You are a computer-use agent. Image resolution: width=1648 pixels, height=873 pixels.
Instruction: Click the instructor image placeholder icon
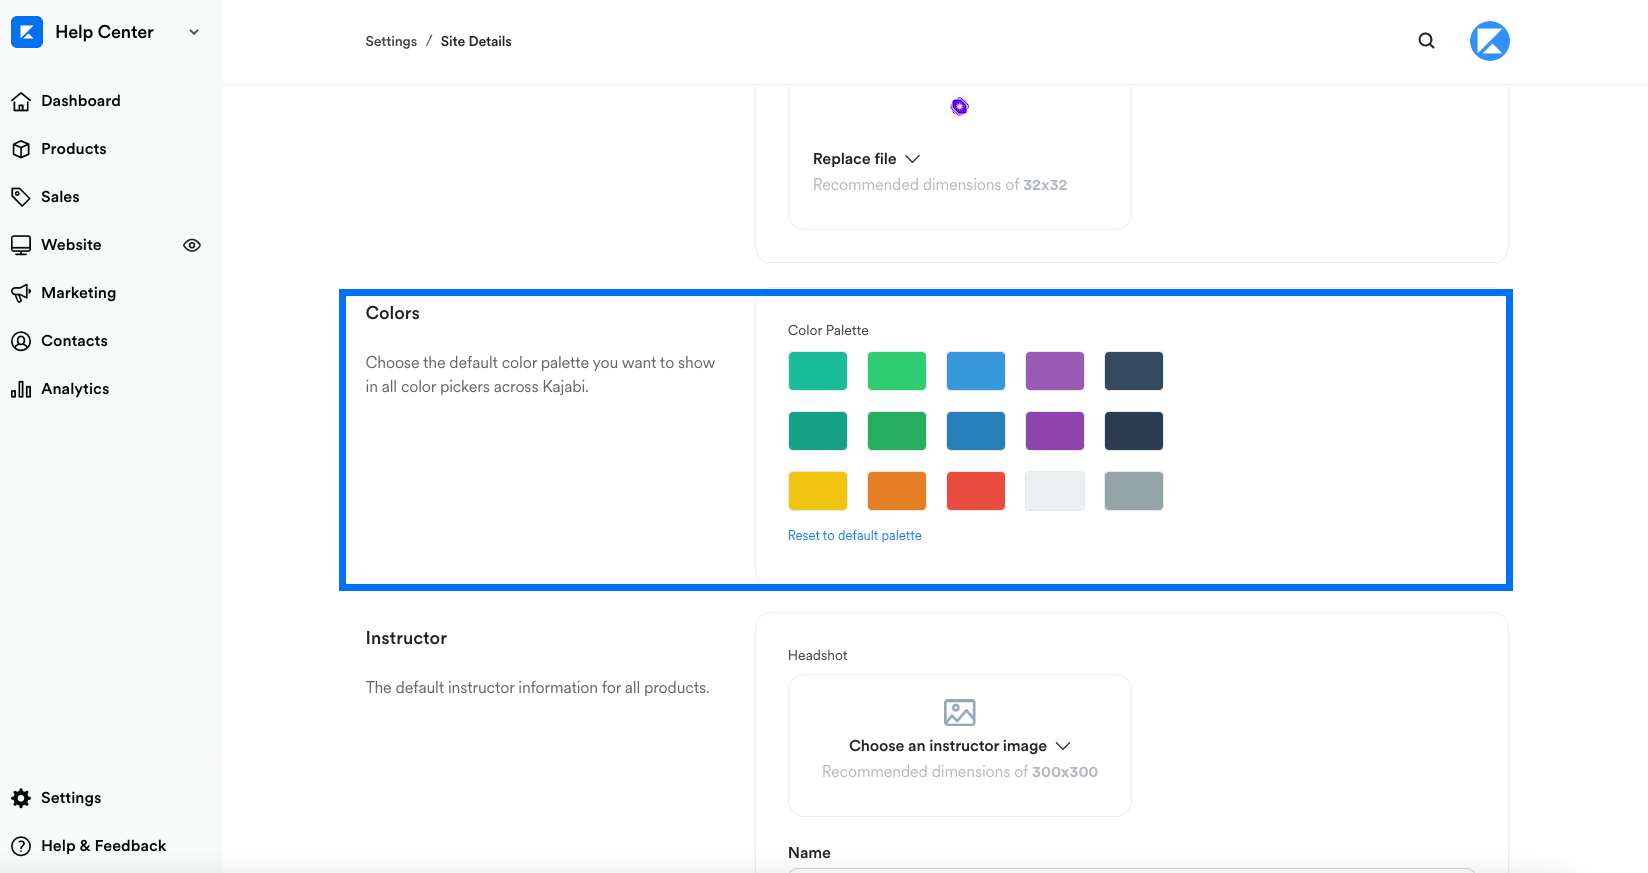point(960,712)
